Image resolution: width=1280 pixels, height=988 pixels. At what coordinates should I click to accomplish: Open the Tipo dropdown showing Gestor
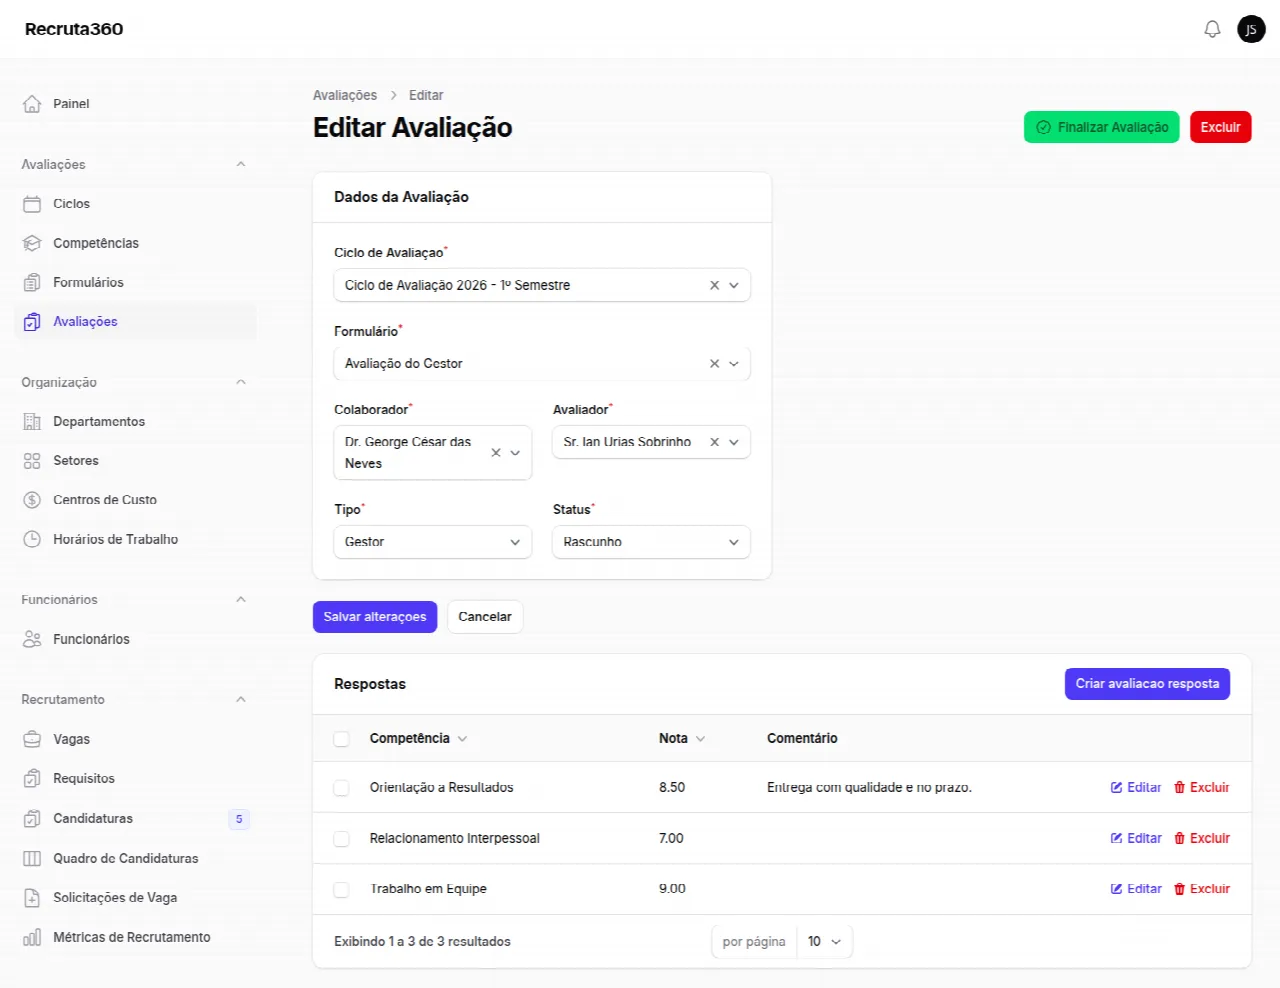click(432, 542)
